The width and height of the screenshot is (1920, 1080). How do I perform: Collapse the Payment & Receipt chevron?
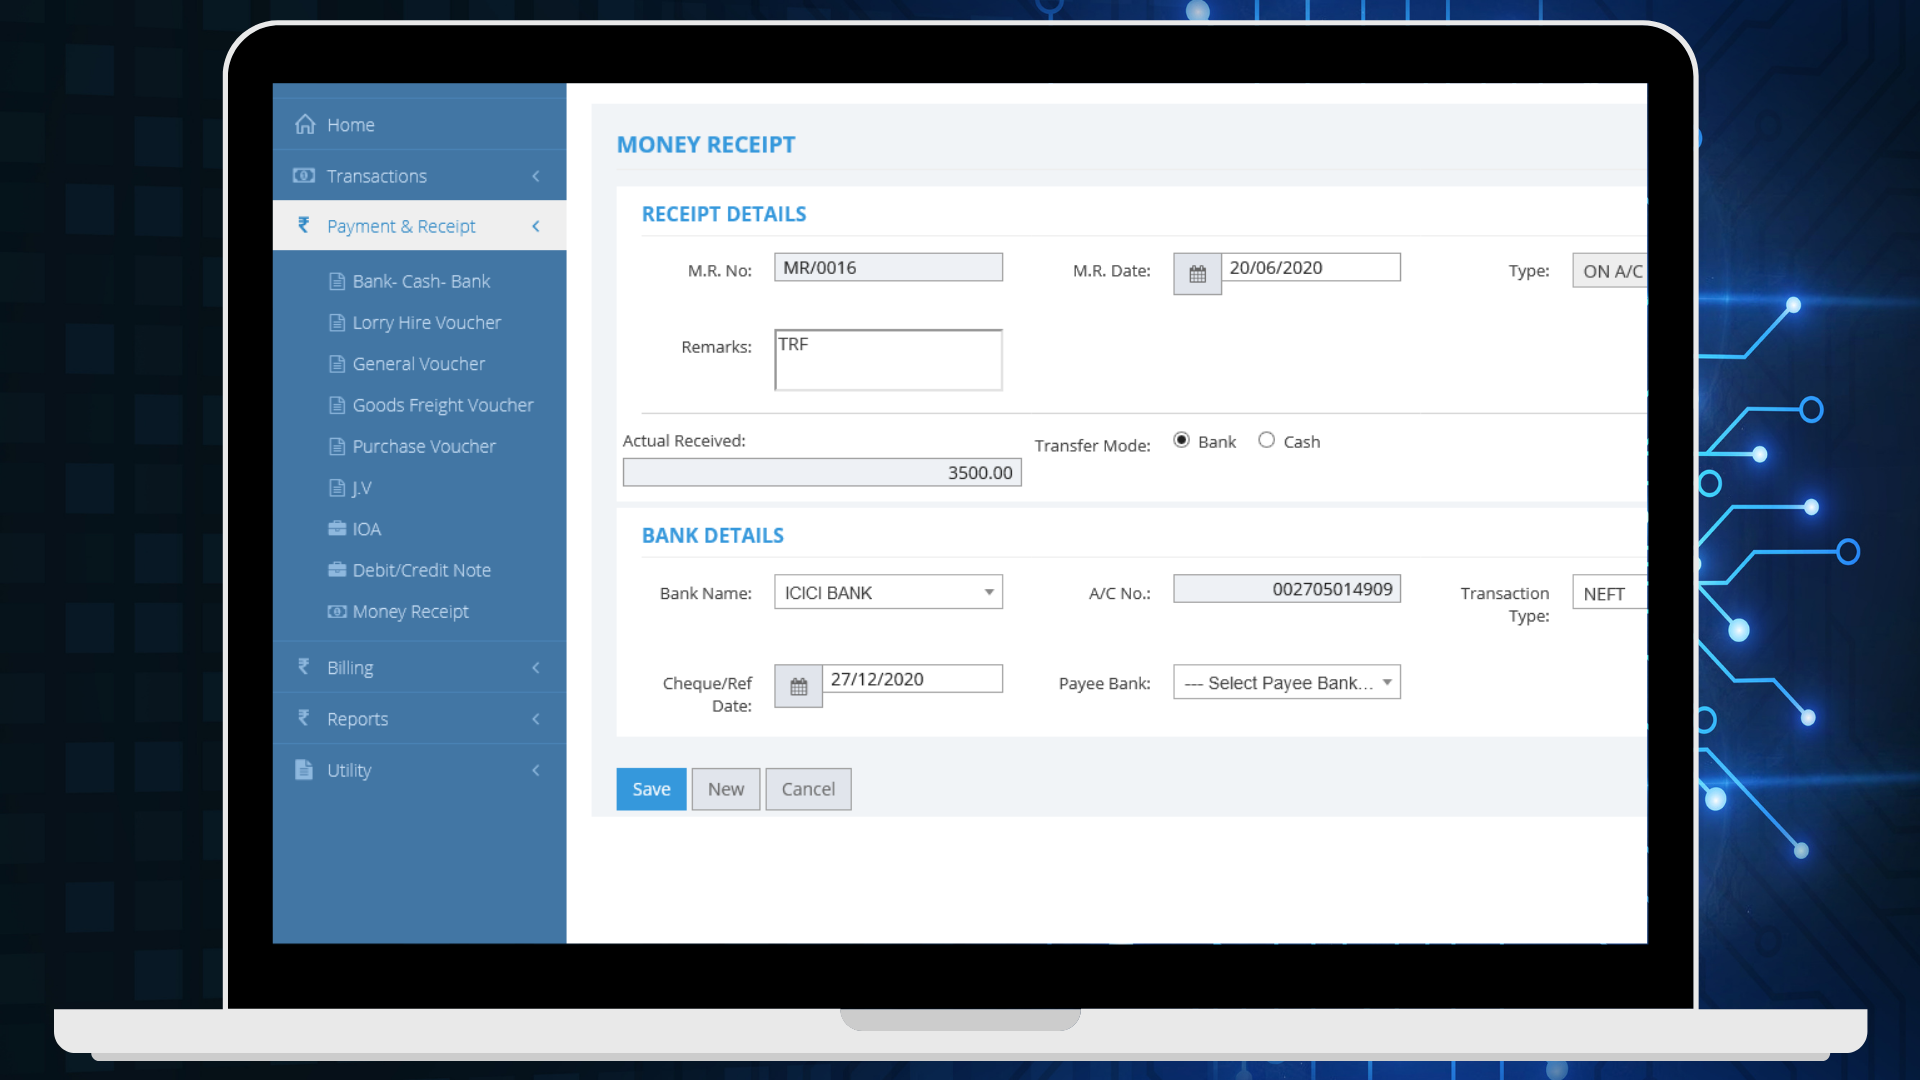point(536,226)
